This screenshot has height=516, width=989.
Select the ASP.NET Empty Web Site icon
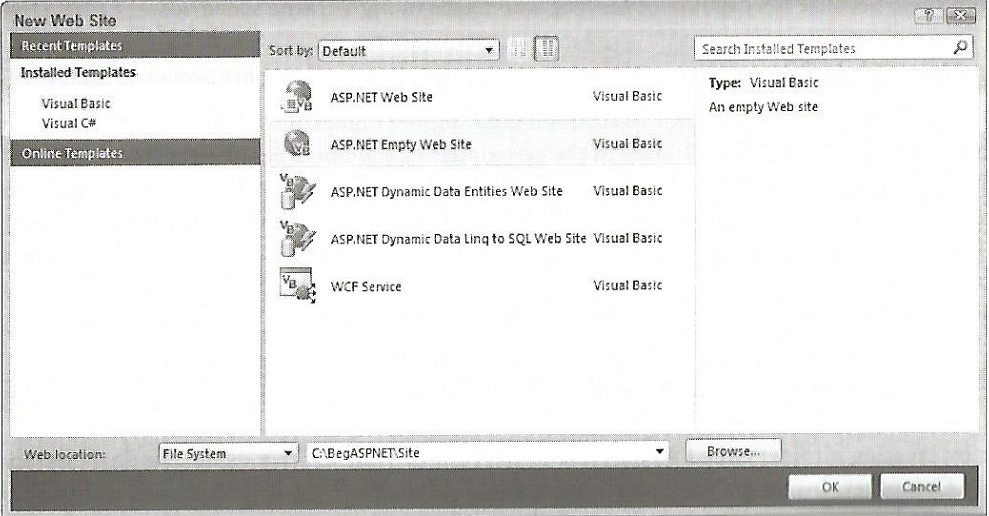pyautogui.click(x=296, y=143)
